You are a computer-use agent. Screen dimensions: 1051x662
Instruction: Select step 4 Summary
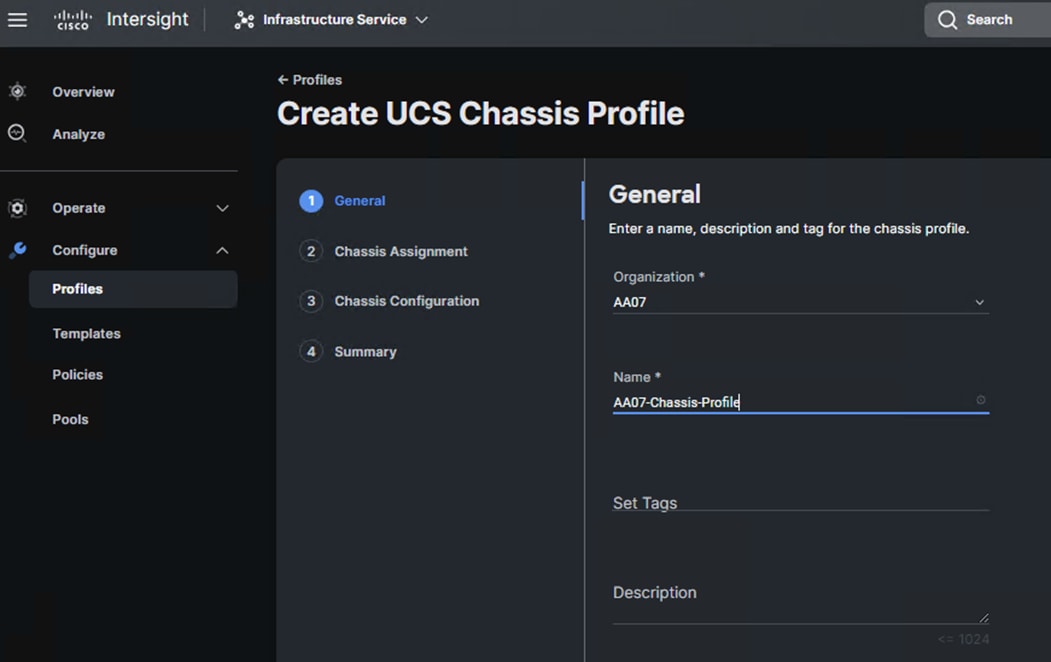tap(365, 351)
